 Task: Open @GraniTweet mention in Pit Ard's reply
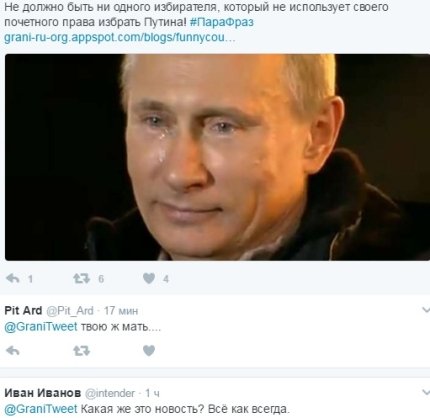[41, 326]
